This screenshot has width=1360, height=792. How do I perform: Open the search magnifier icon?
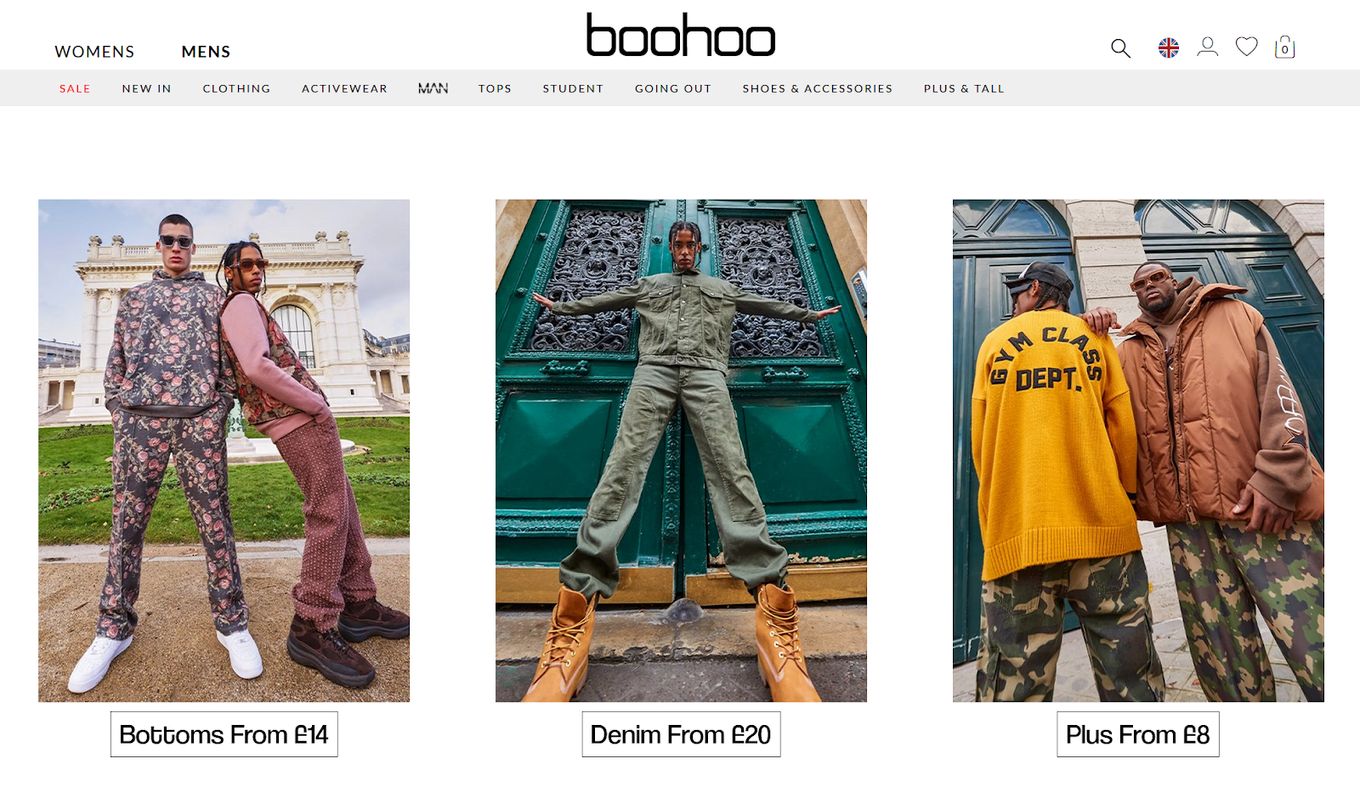(x=1120, y=48)
